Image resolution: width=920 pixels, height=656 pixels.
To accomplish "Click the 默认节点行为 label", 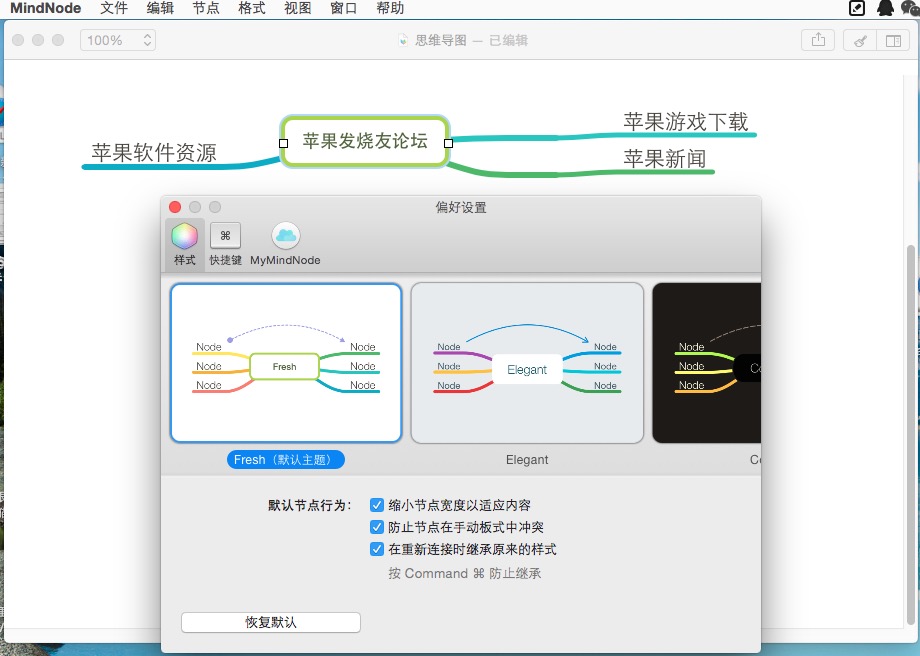I will 309,505.
